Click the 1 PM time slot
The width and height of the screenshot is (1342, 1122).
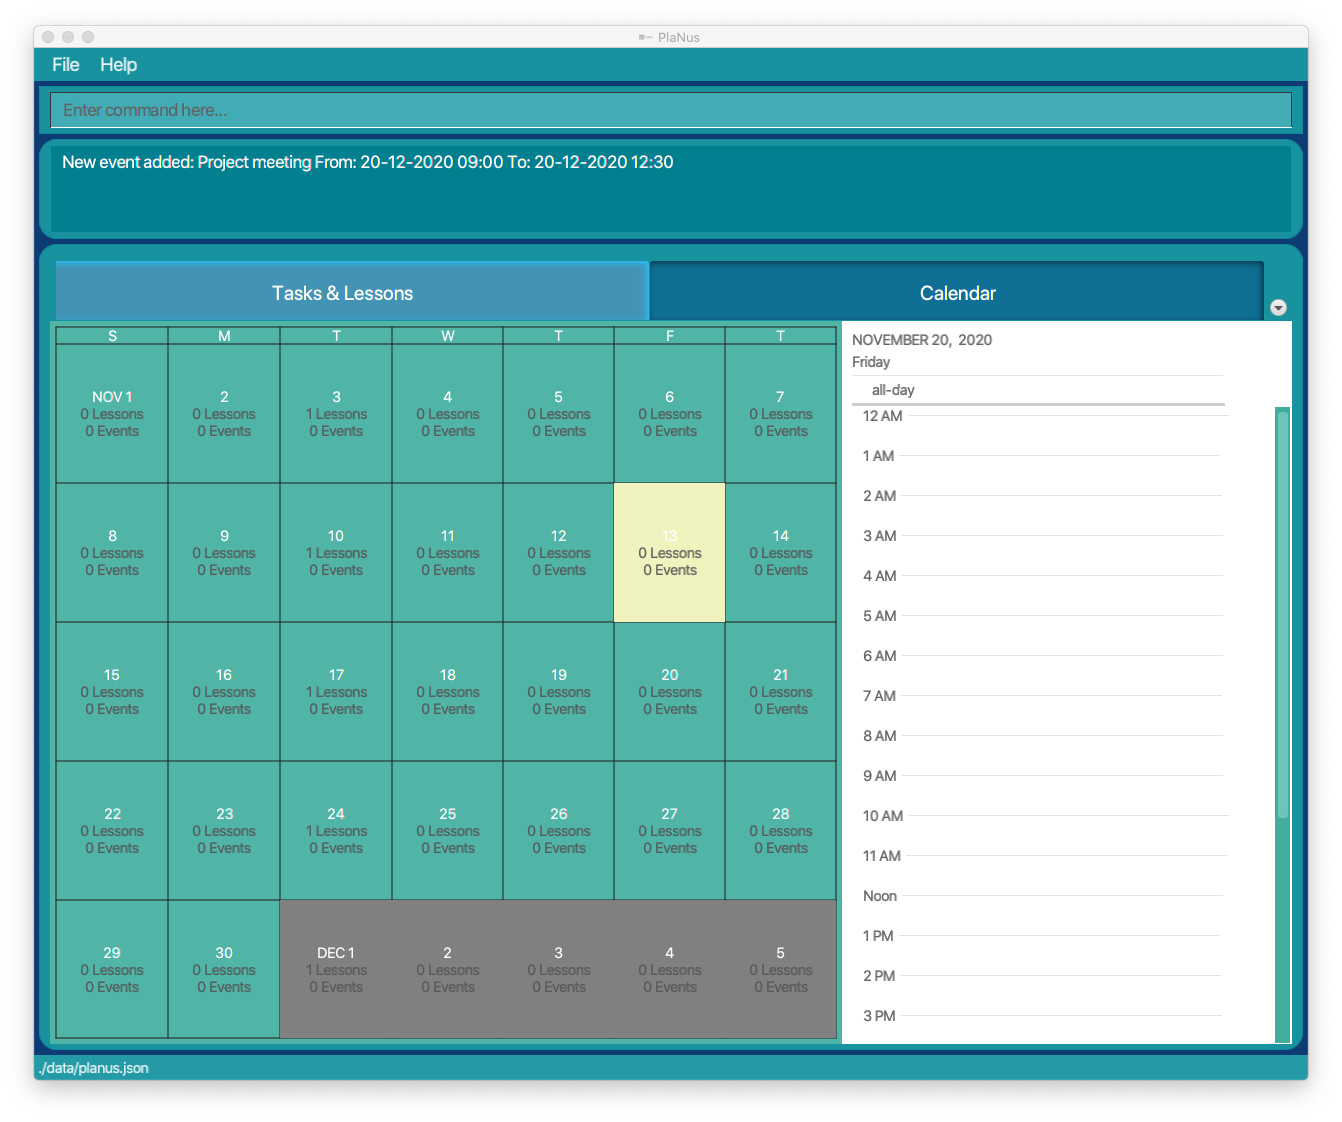[1044, 935]
